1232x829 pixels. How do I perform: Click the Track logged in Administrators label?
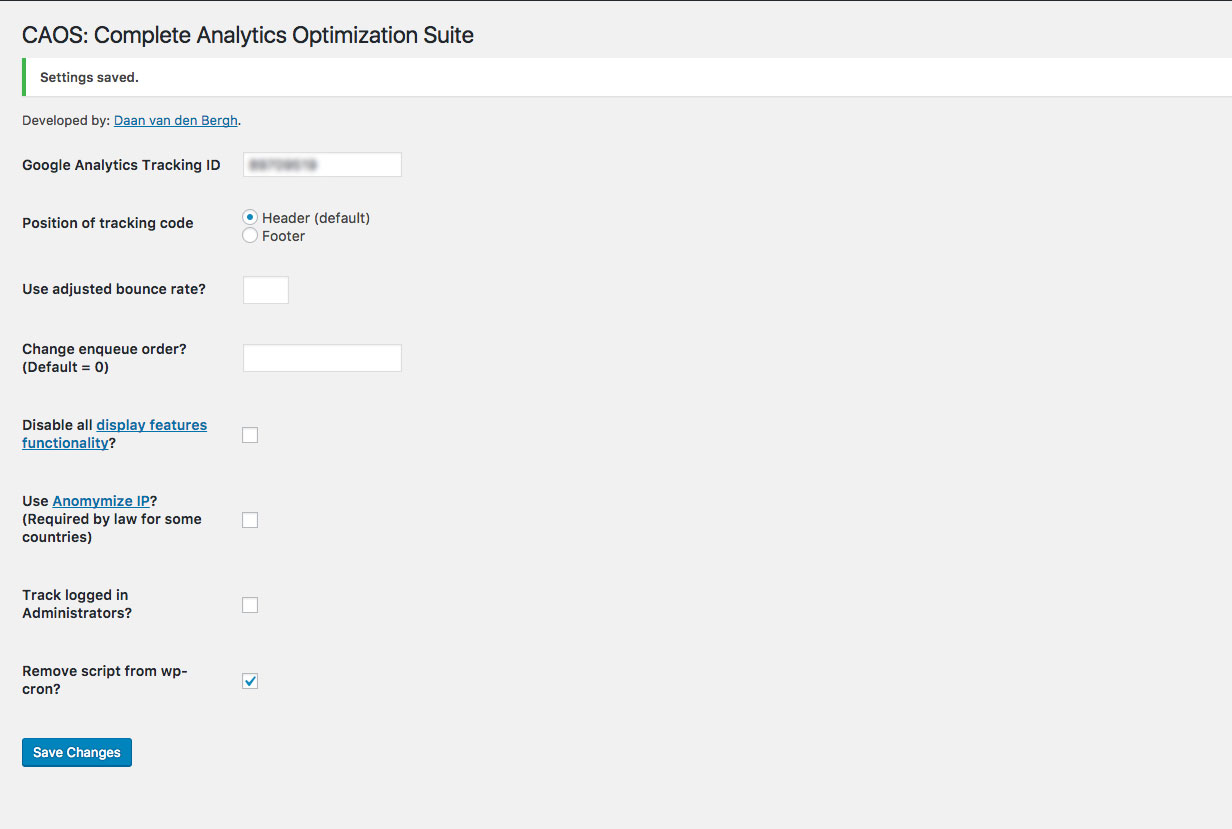pyautogui.click(x=77, y=604)
